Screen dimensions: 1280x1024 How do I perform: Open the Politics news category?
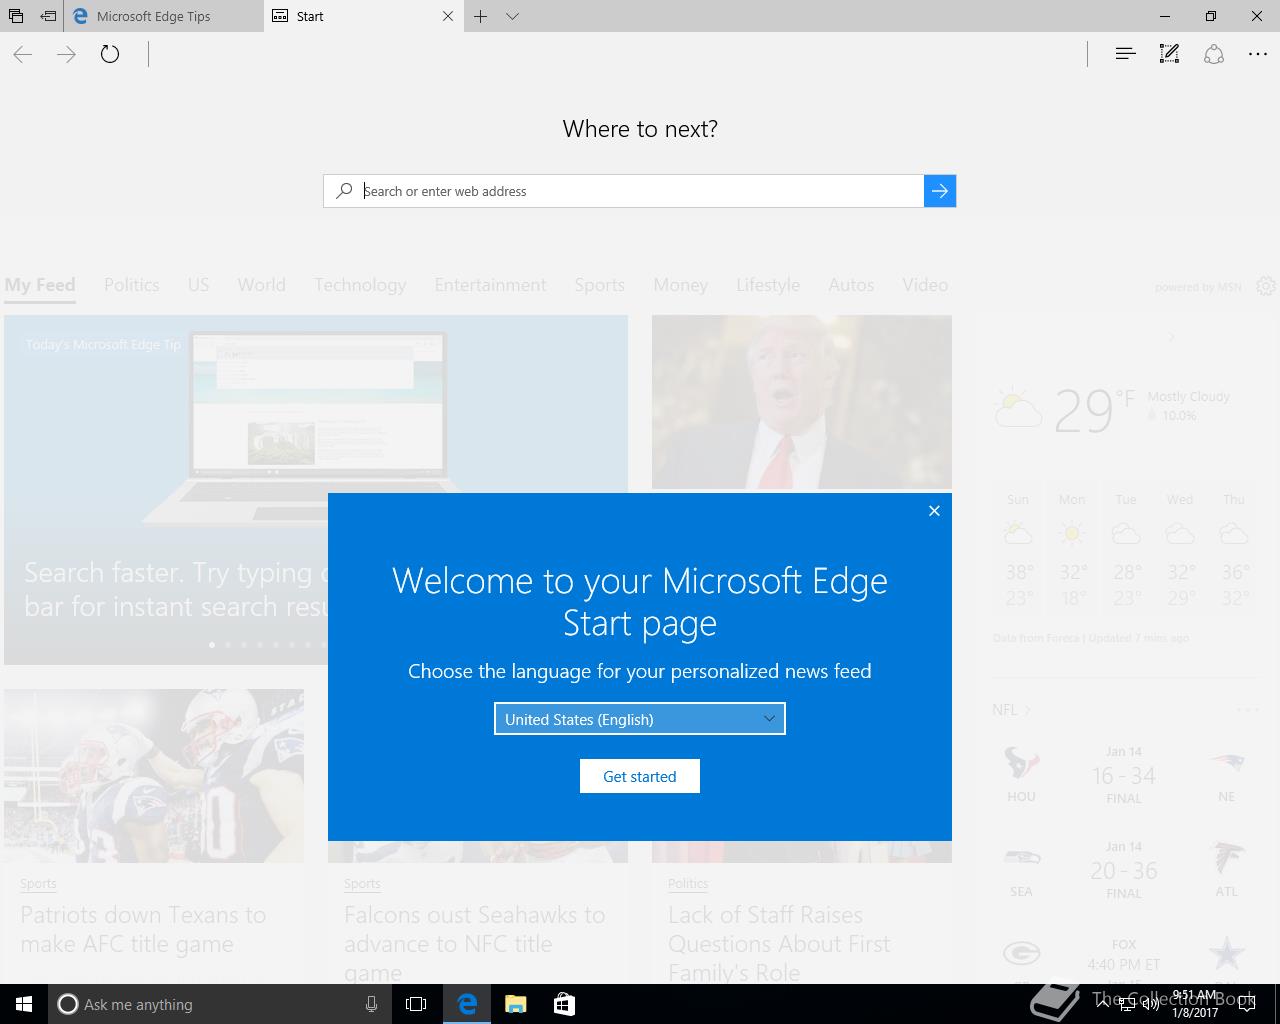[132, 285]
